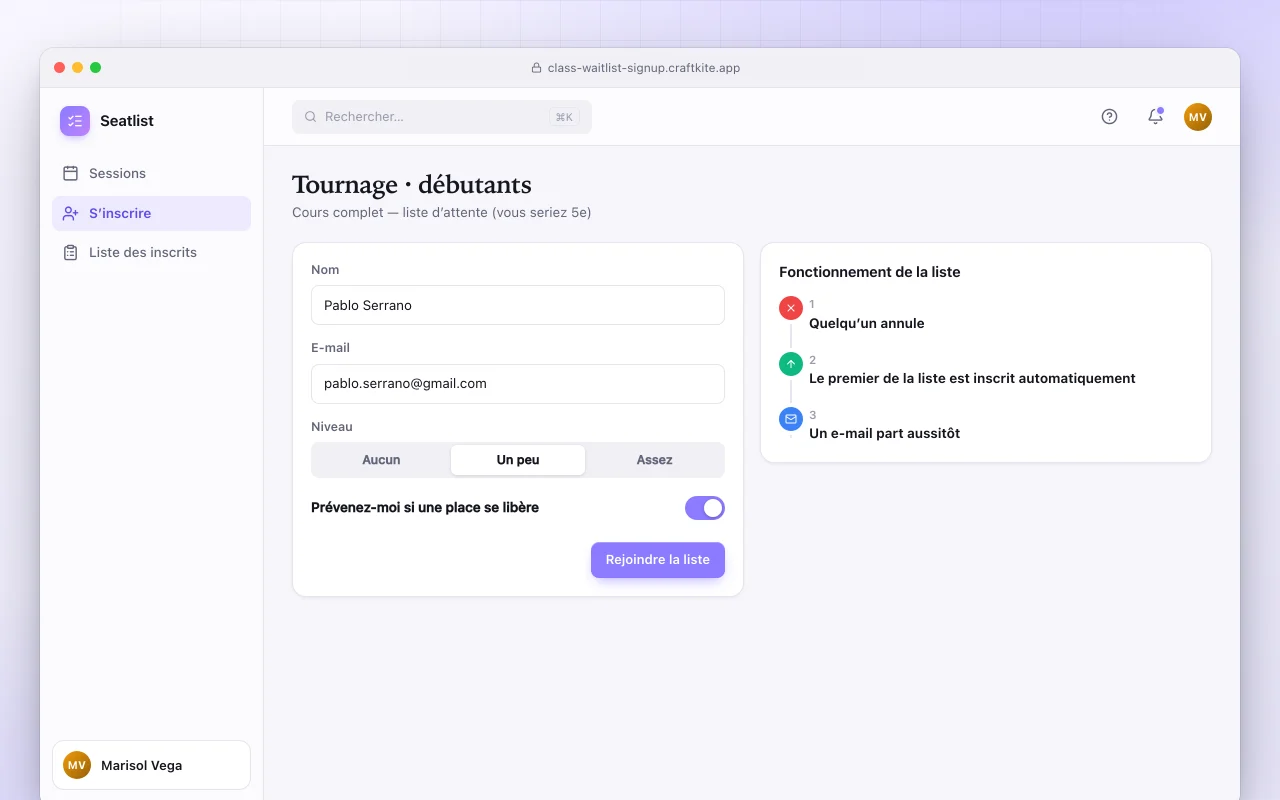This screenshot has width=1280, height=800.
Task: Select the Assez level option
Action: pos(654,460)
